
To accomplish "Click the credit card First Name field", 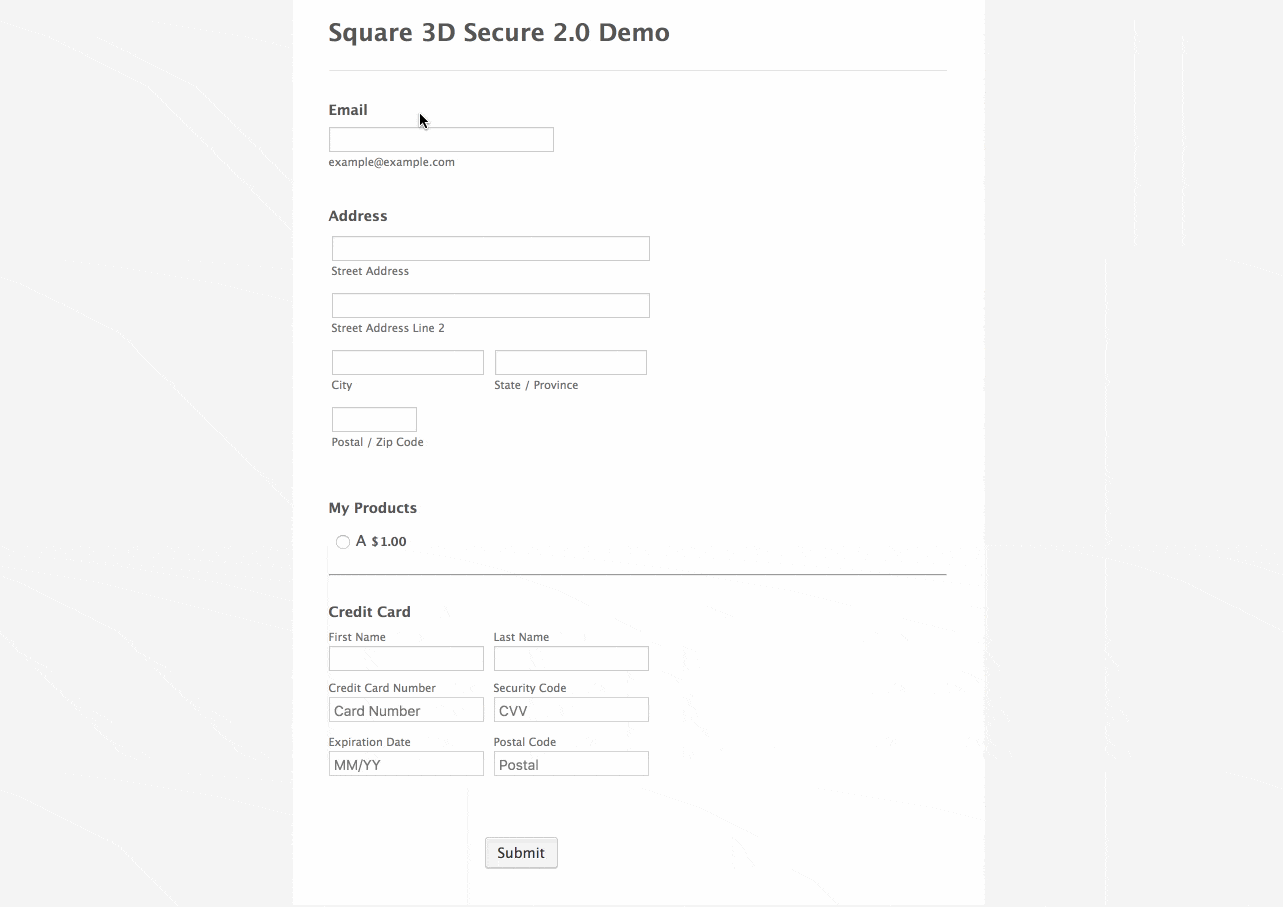I will click(406, 659).
